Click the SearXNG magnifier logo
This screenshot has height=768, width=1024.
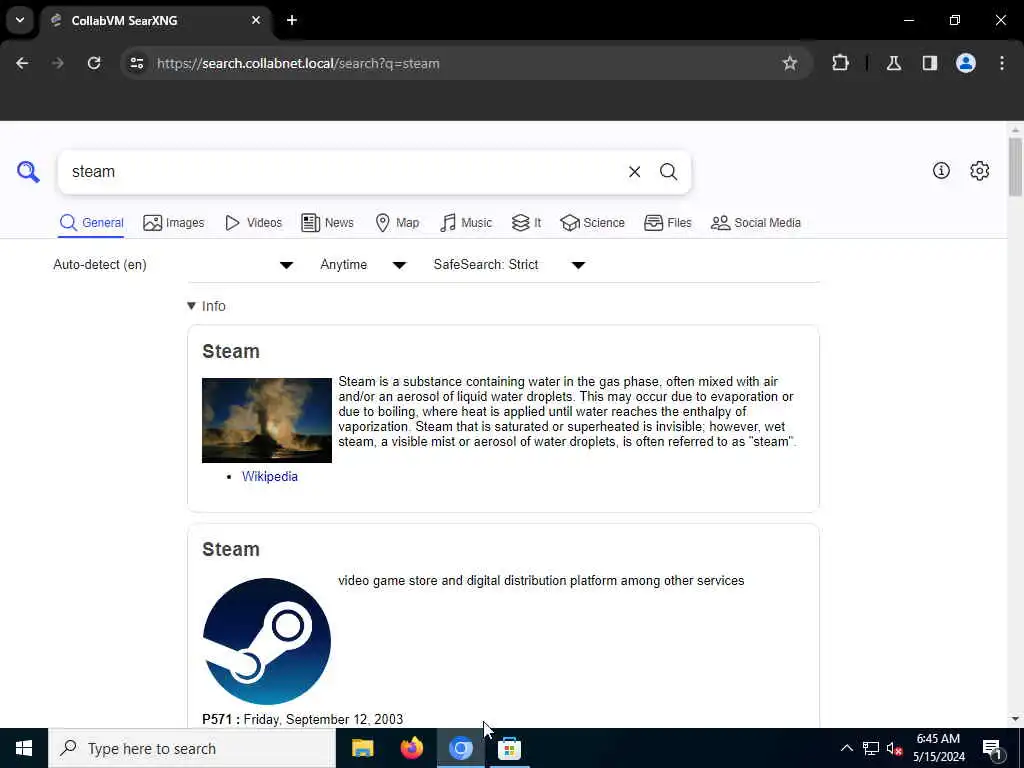coord(28,172)
